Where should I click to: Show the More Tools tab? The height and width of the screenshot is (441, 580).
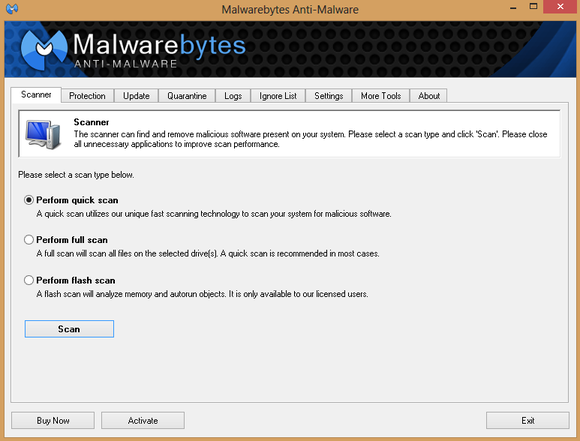381,96
